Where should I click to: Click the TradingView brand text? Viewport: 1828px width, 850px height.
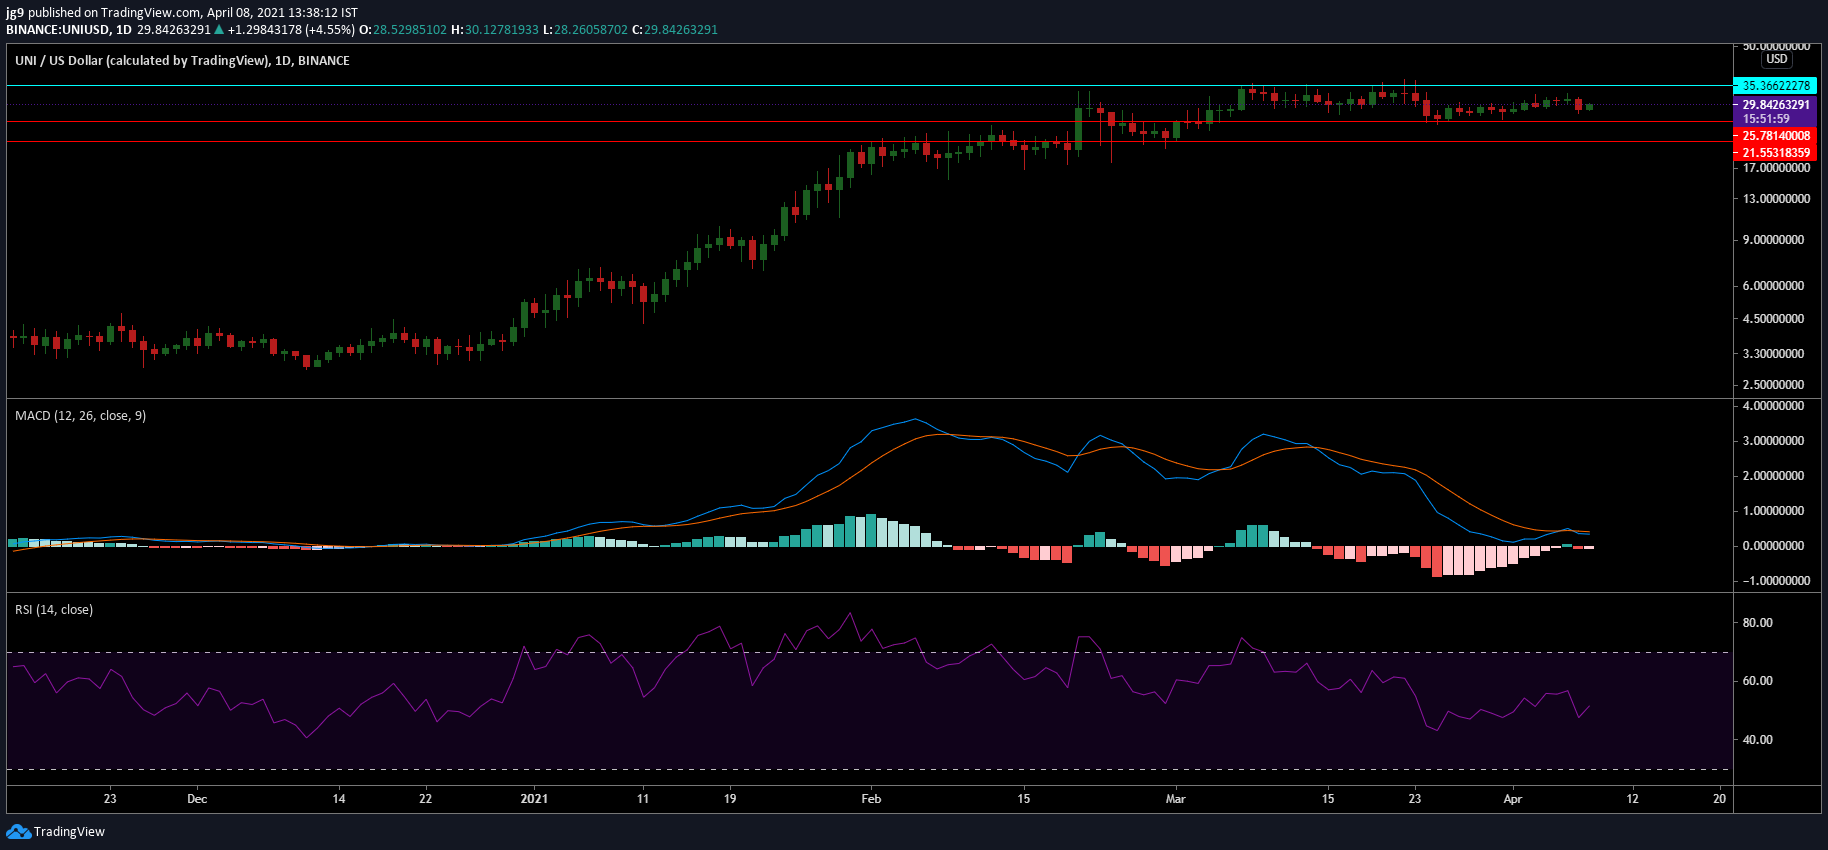[69, 831]
